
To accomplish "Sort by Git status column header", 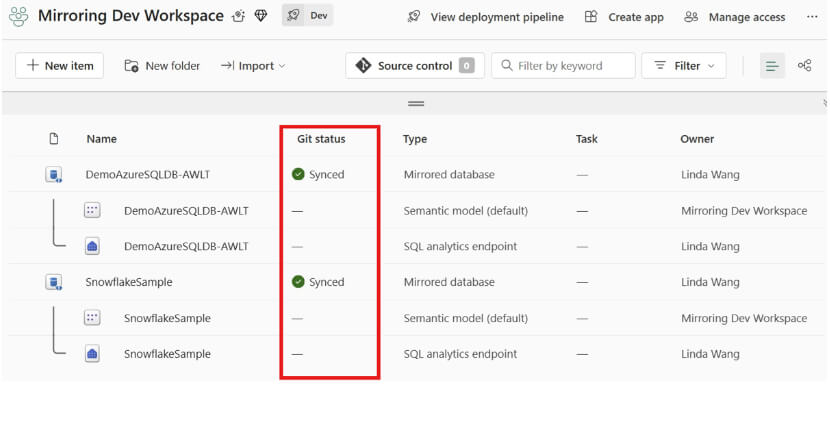I will point(321,139).
